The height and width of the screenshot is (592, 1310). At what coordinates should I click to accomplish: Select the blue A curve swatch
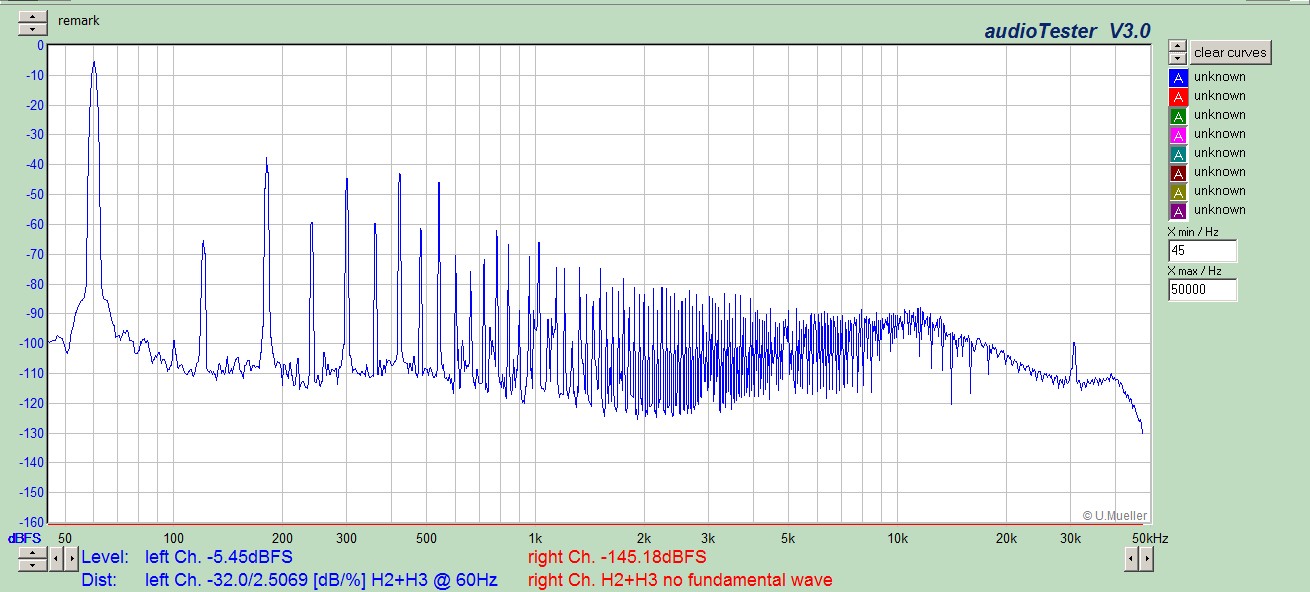click(x=1178, y=77)
